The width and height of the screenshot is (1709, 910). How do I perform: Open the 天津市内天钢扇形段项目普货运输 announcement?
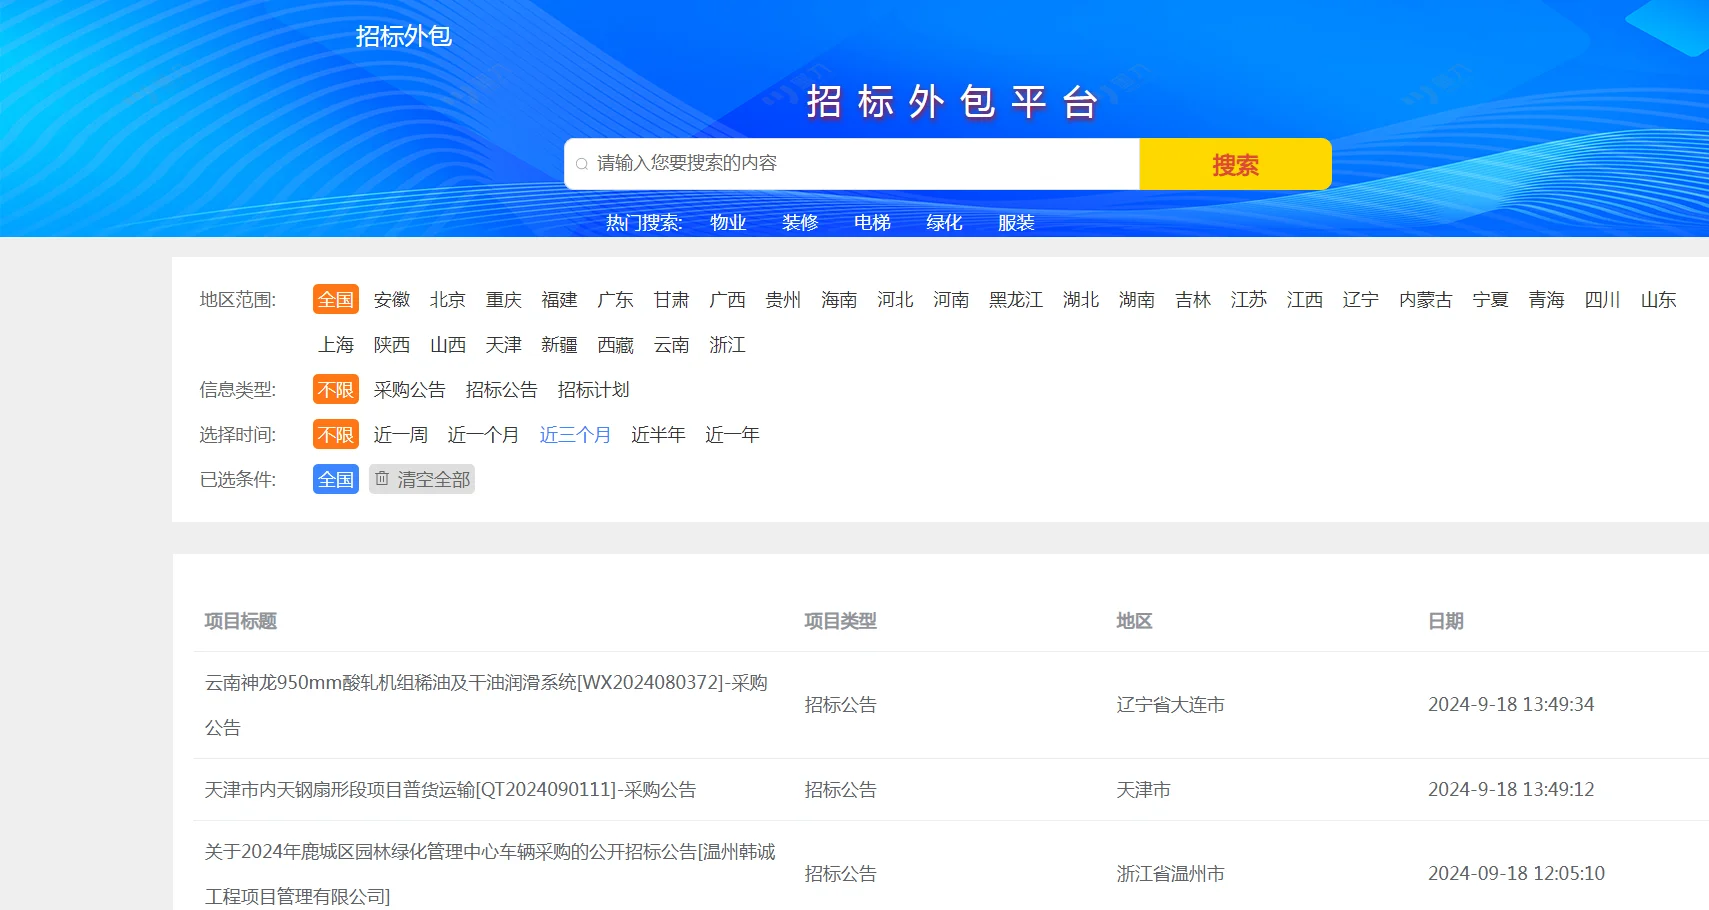pos(450,789)
